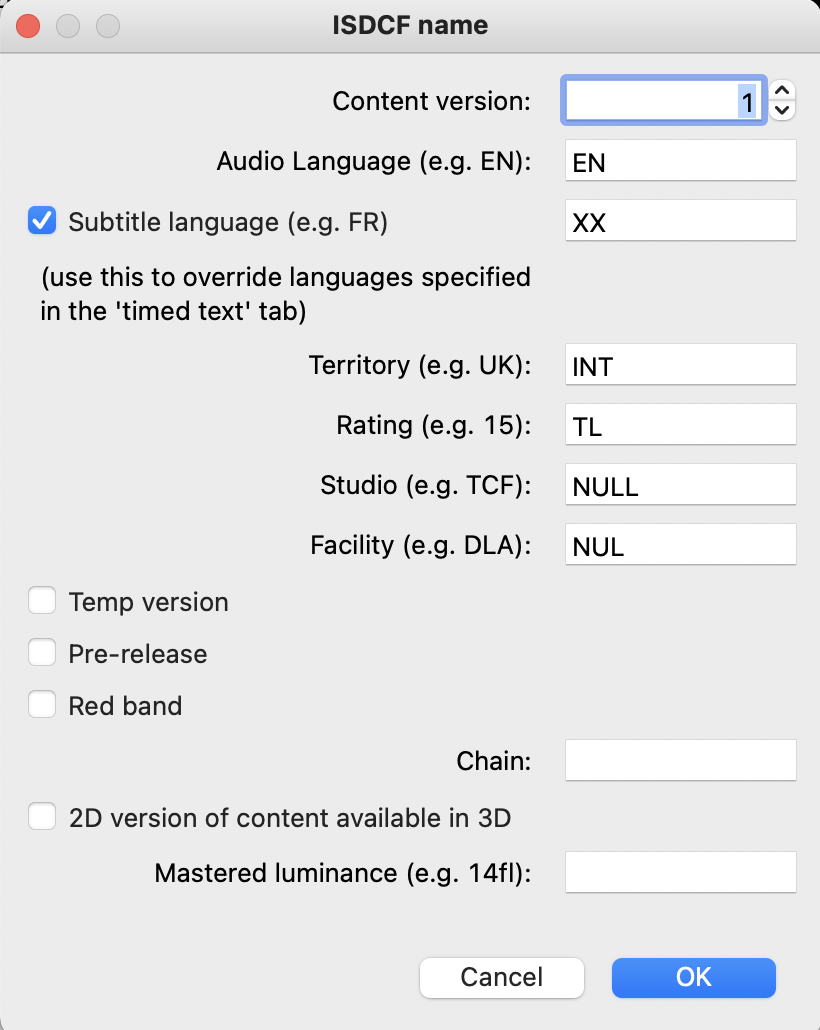Click the Mastered luminance field
Screen dimensions: 820x1030
coord(681,872)
